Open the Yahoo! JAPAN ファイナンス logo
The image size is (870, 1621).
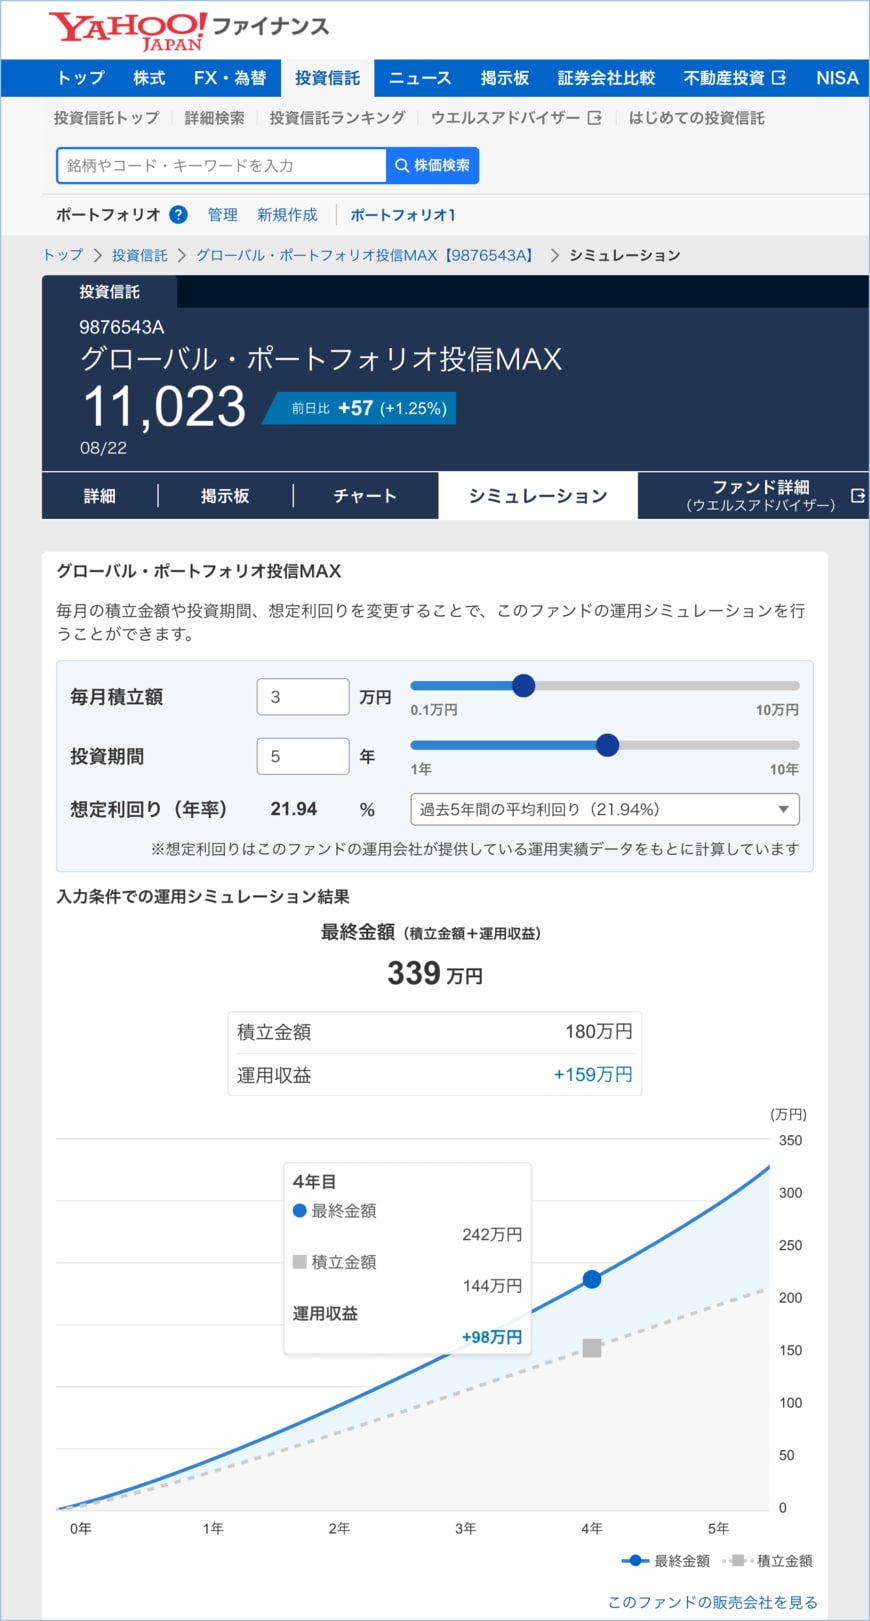coord(188,31)
